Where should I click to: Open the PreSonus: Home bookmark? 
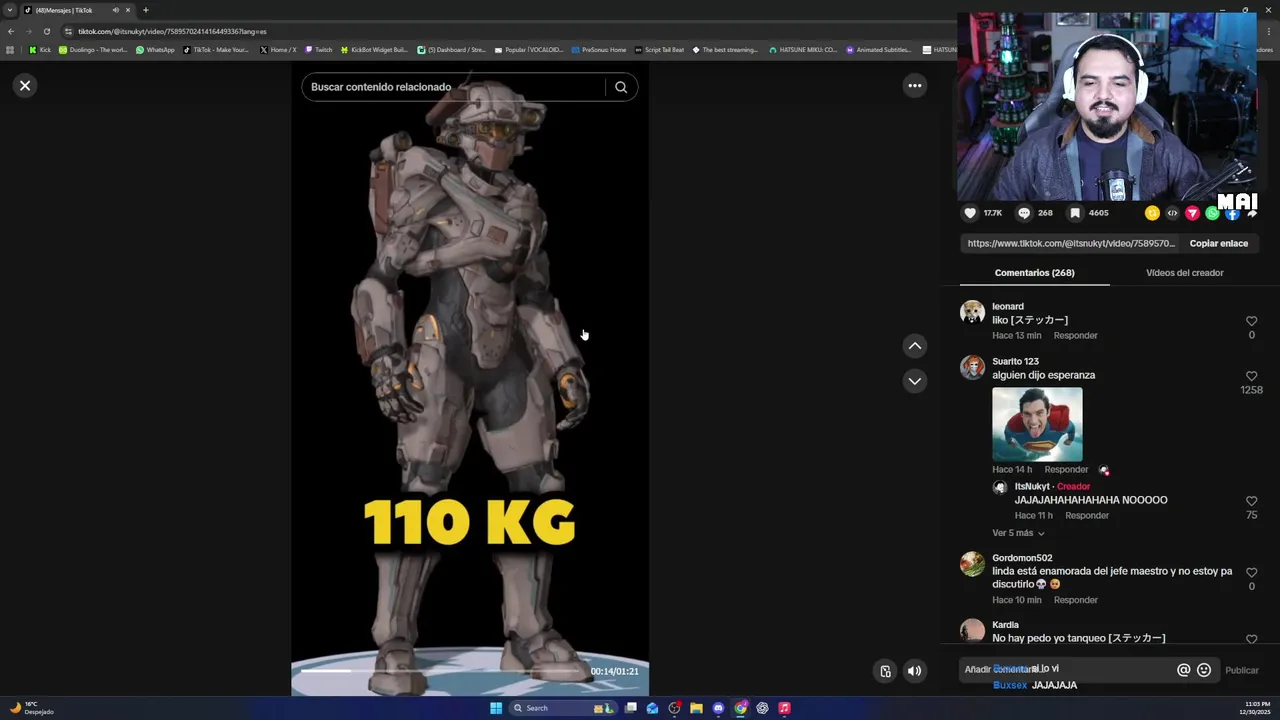(599, 49)
